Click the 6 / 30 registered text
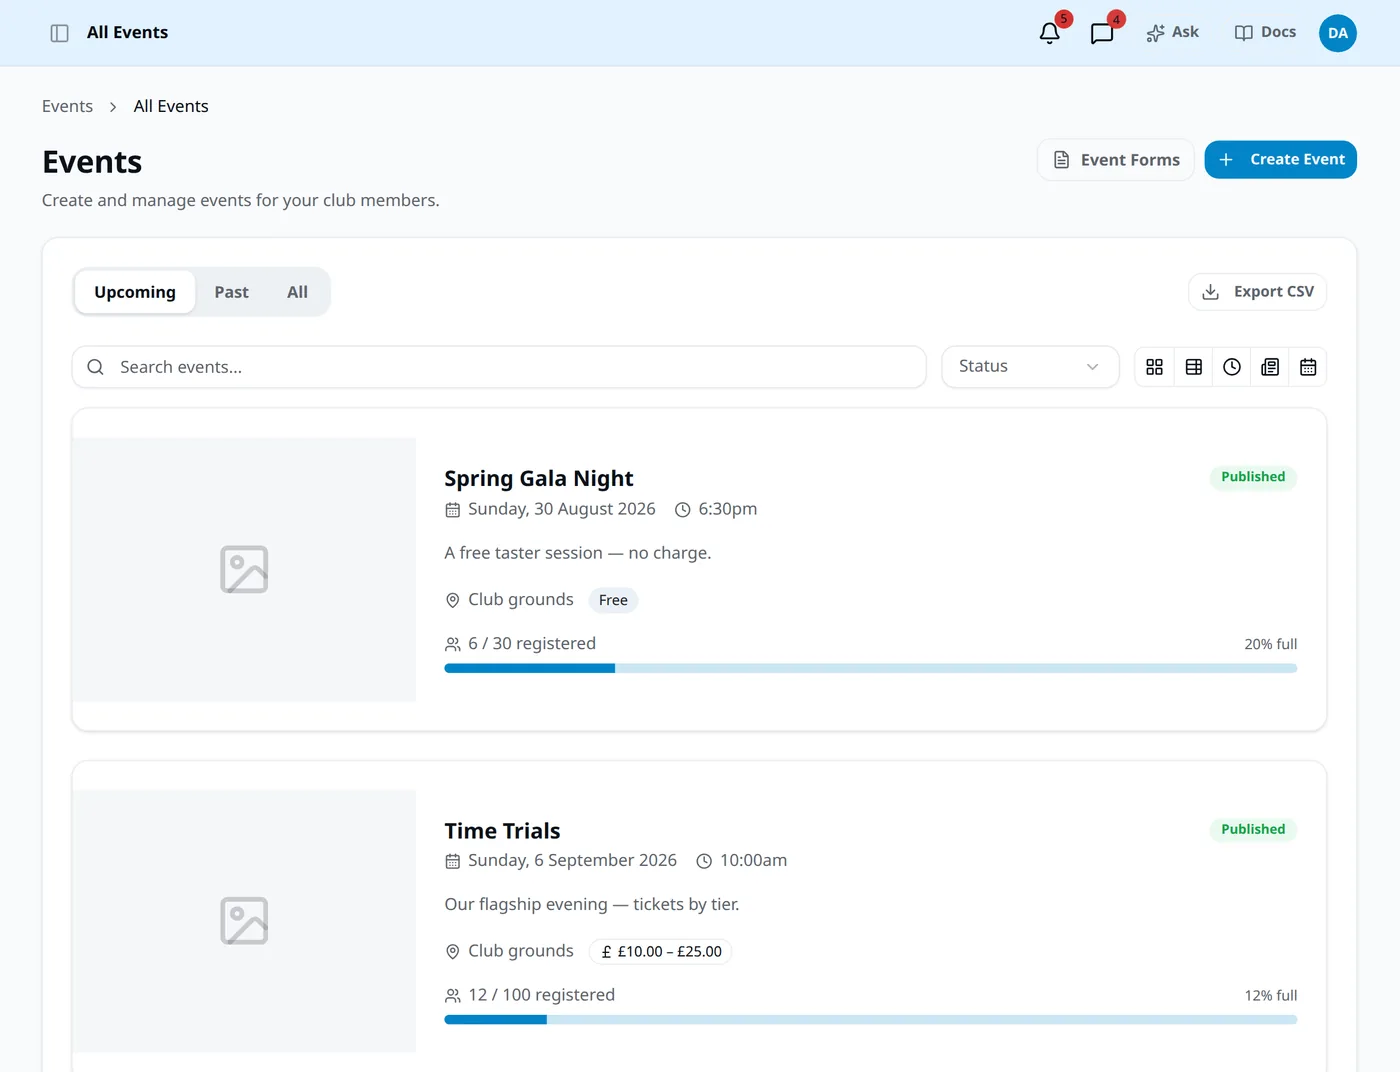 [x=532, y=644]
